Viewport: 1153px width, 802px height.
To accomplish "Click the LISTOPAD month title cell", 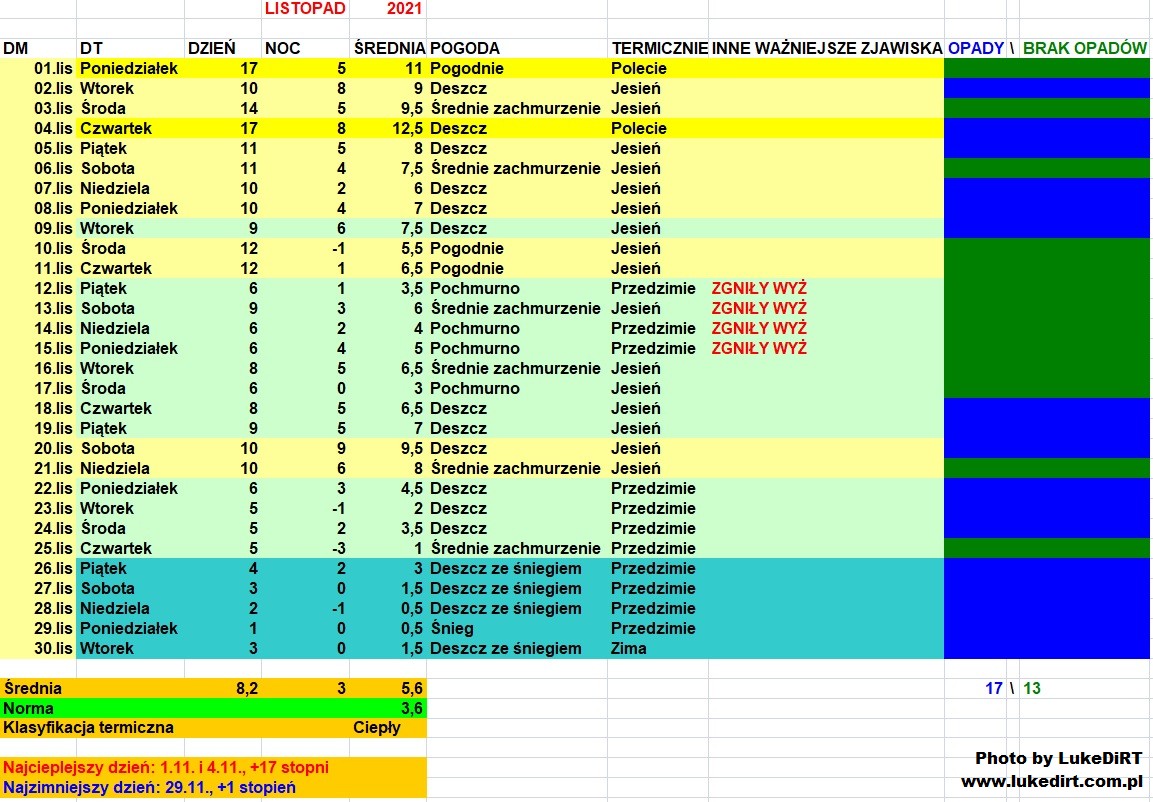I will click(305, 9).
